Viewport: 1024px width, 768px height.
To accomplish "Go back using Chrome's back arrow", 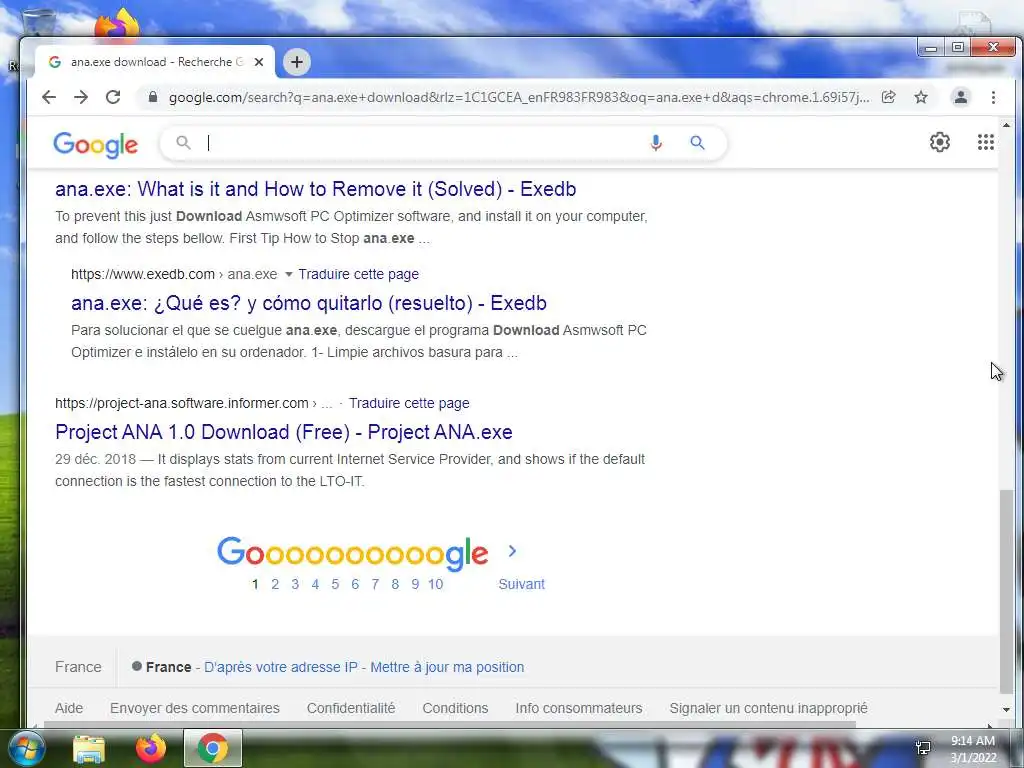I will (x=49, y=97).
